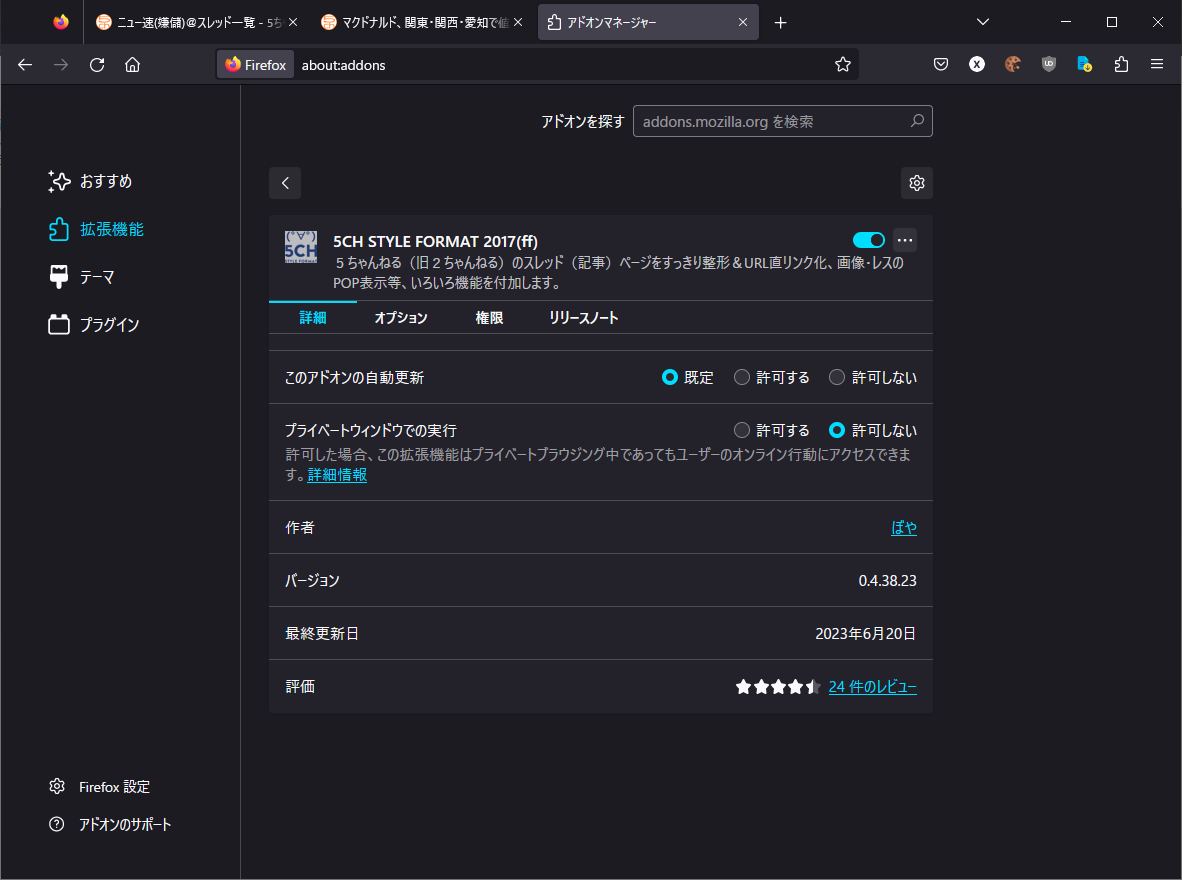The height and width of the screenshot is (880, 1182).
Task: Open プラグイン plugins section
Action: (x=94, y=325)
